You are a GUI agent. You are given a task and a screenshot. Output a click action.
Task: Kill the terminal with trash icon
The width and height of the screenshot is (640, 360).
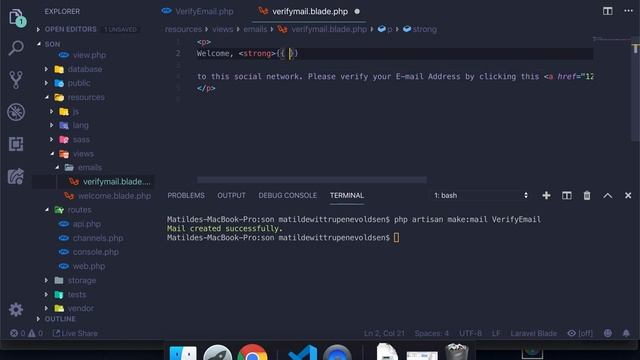click(x=587, y=196)
